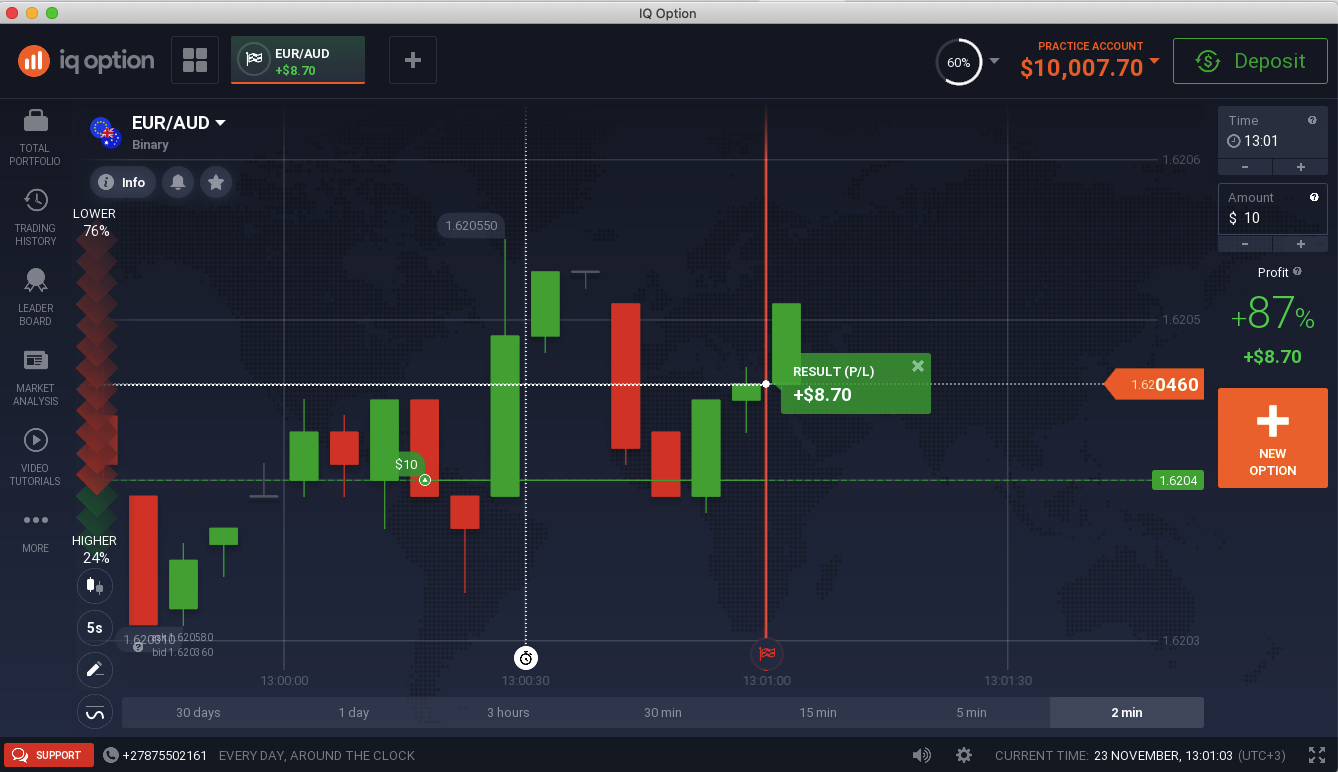Screen dimensions: 1338x772
Task: Close the Result P/L popup
Action: click(x=918, y=366)
